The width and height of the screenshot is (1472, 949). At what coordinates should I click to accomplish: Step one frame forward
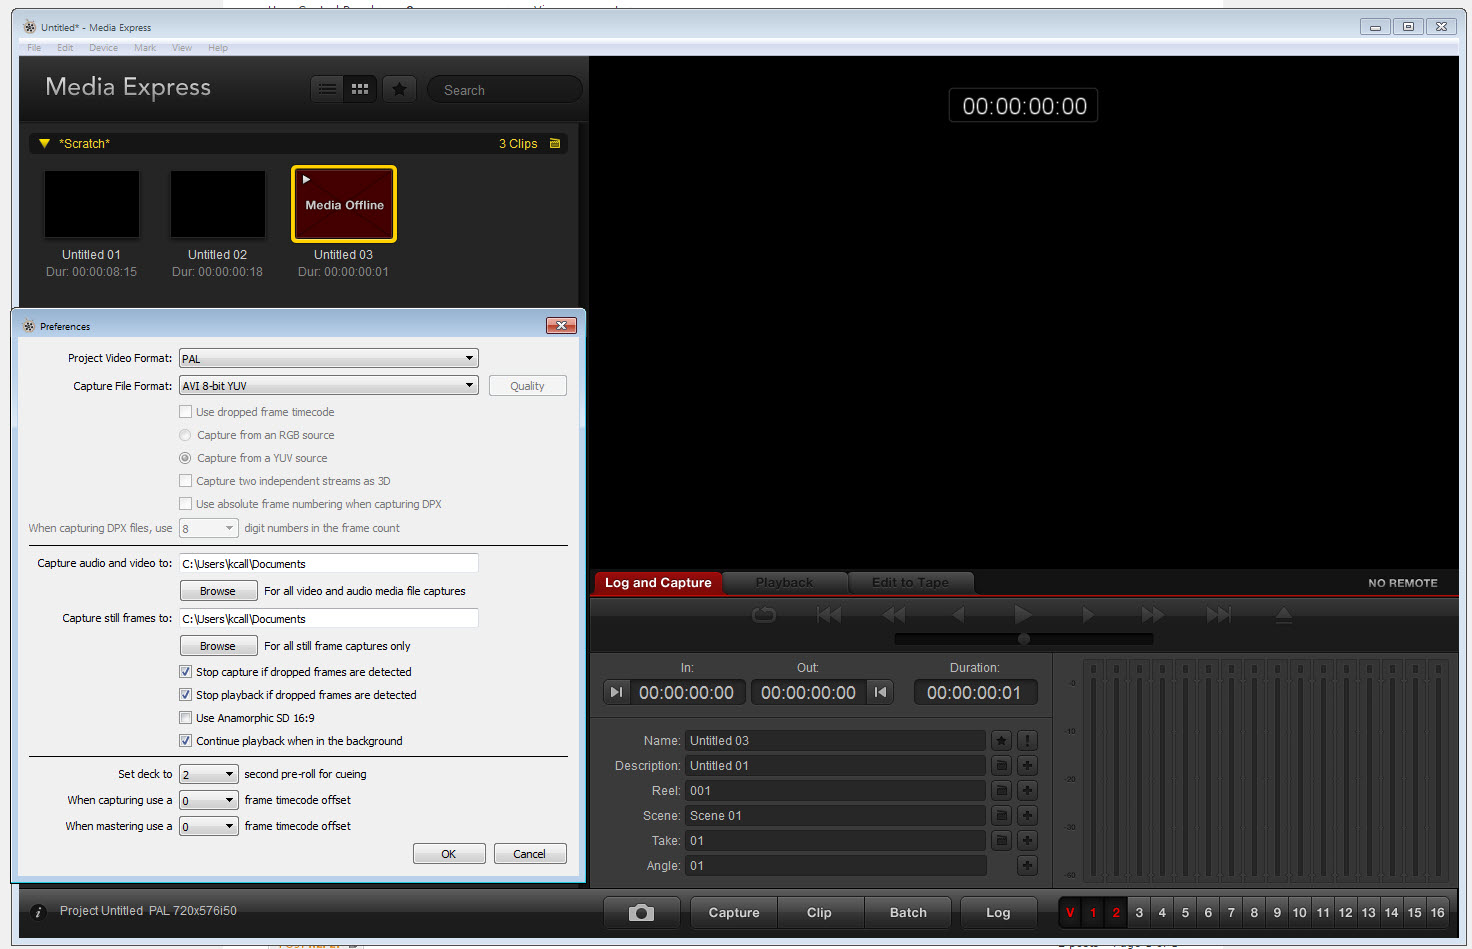1088,614
